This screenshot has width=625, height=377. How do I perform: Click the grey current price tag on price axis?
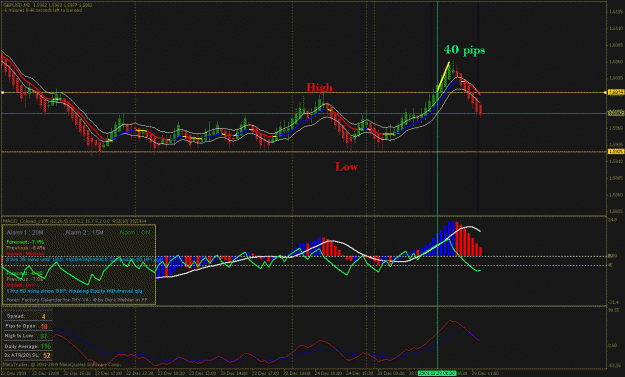(x=617, y=113)
